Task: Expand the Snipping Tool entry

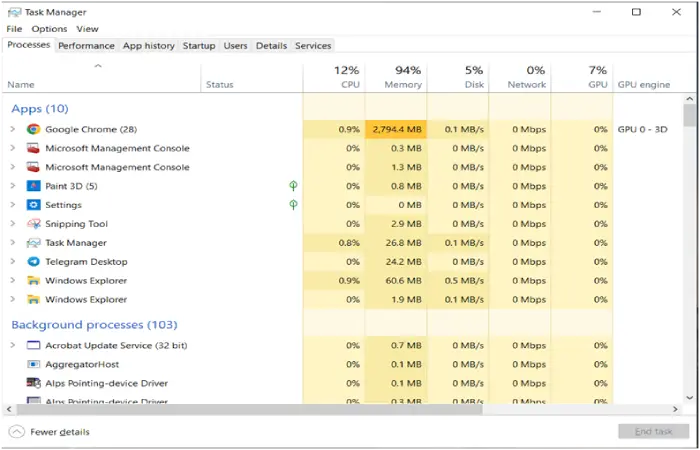Action: pos(13,224)
